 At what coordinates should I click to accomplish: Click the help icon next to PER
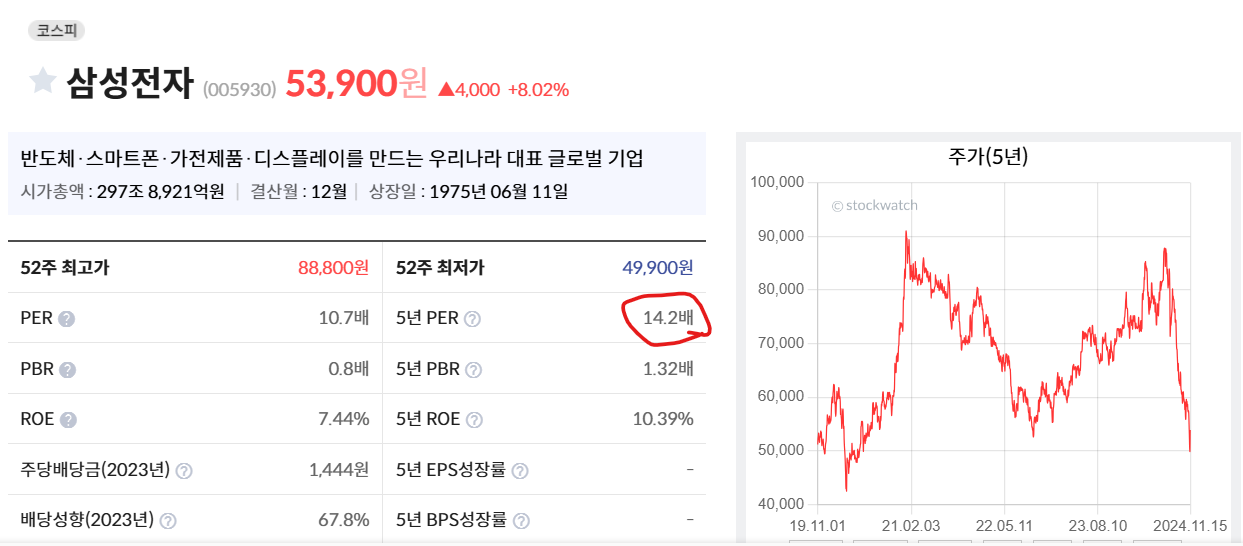tap(67, 319)
